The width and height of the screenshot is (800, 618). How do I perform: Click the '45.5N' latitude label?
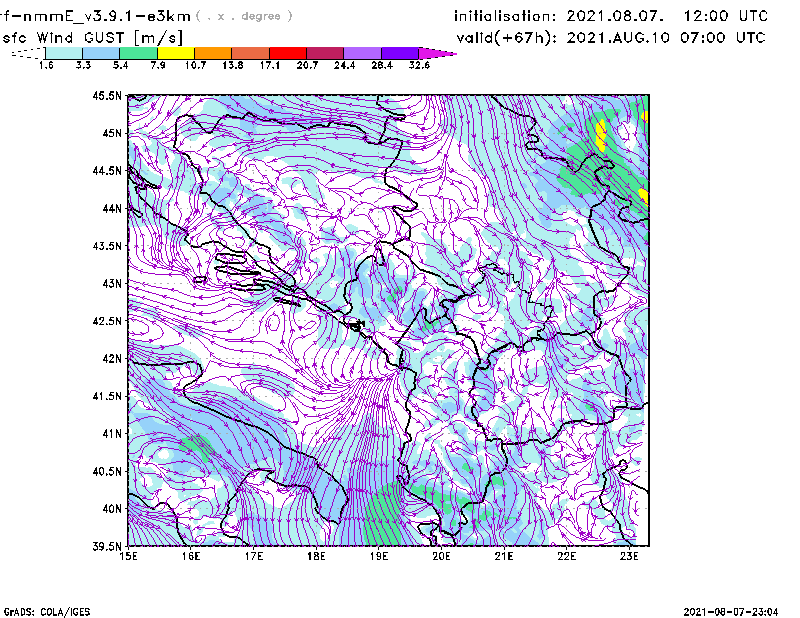[x=107, y=95]
